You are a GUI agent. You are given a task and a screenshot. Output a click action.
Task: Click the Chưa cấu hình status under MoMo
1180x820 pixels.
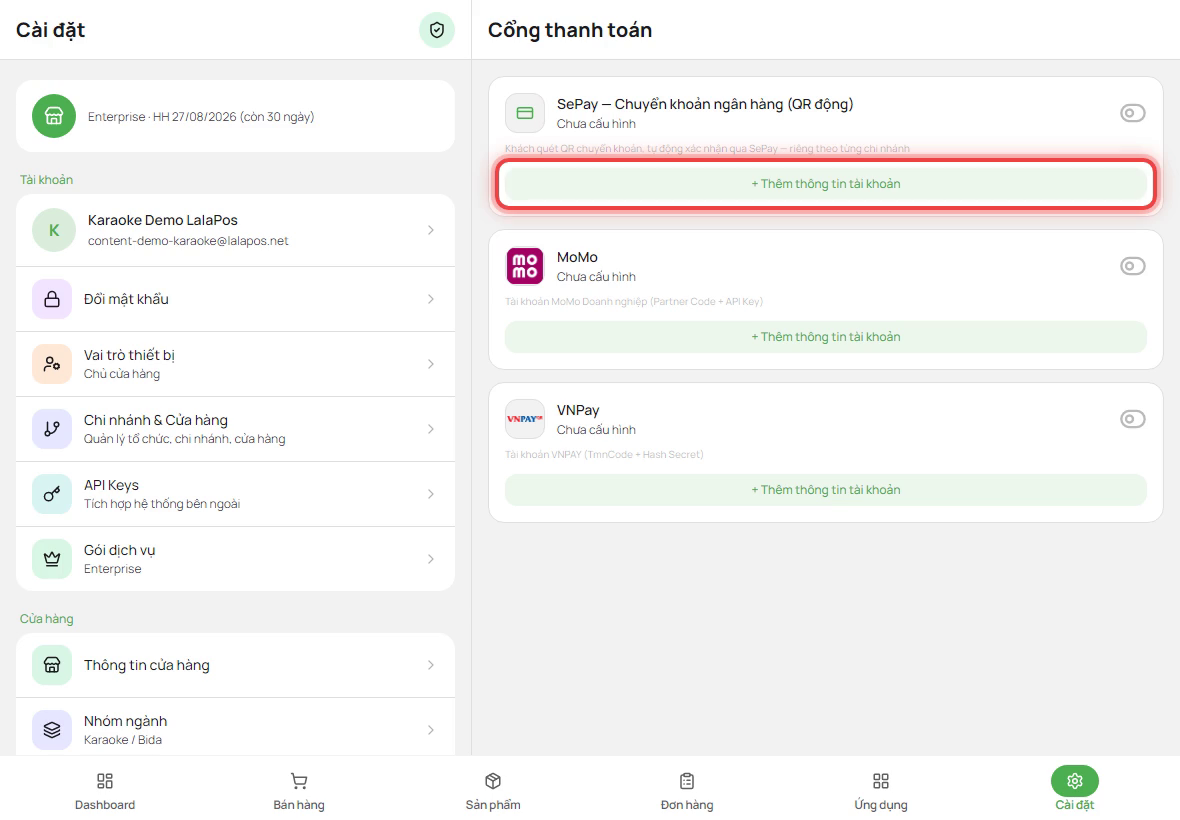click(x=596, y=277)
